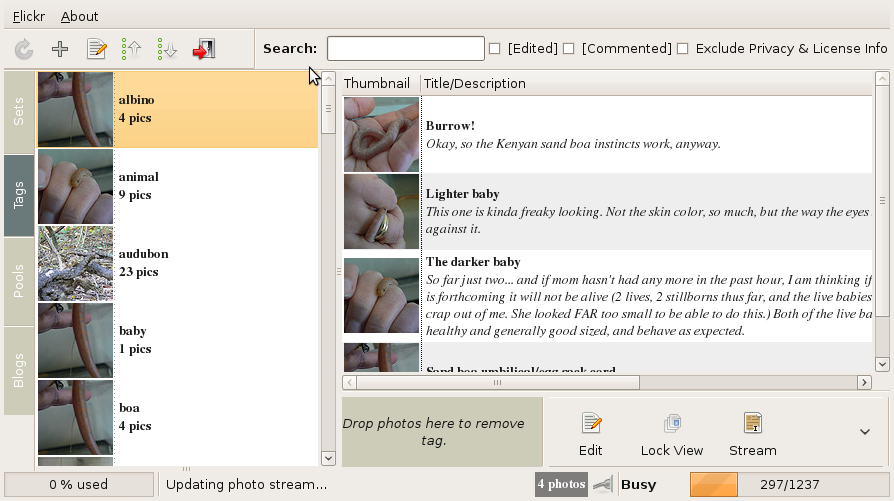Click the photo list scroll left arrow
This screenshot has height=501, width=894.
(x=350, y=382)
